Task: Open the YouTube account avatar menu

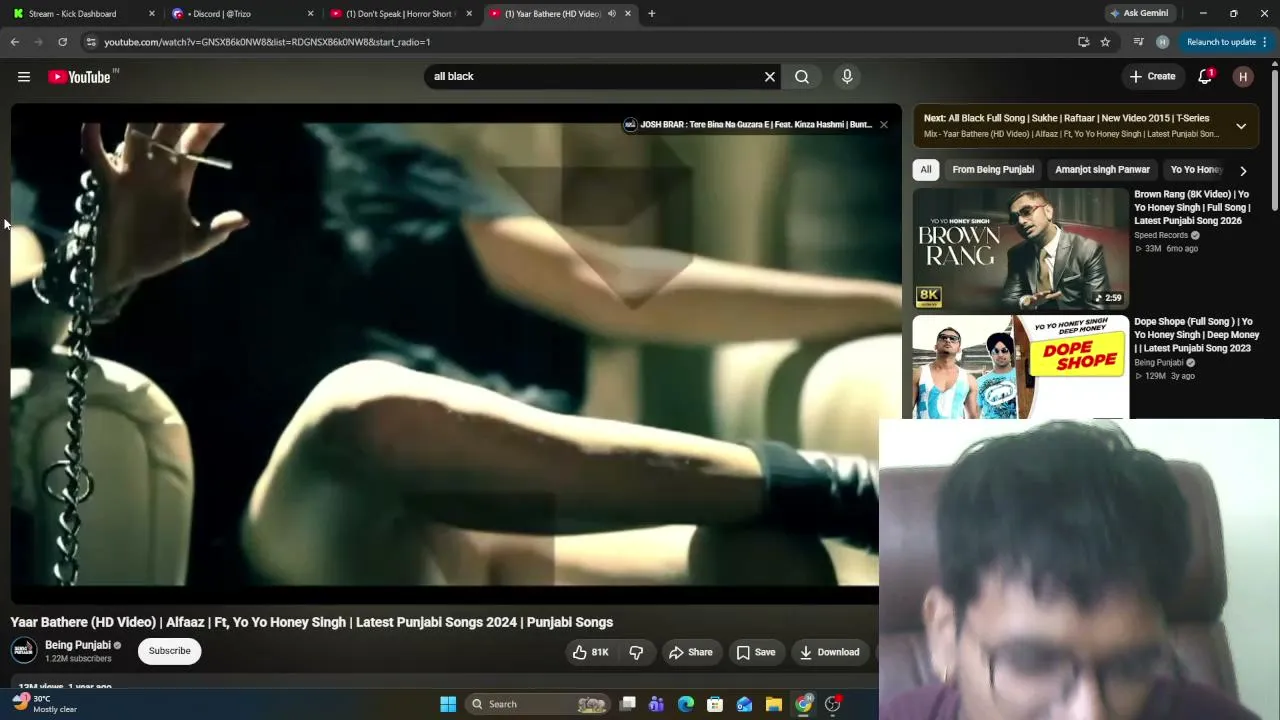Action: point(1243,77)
